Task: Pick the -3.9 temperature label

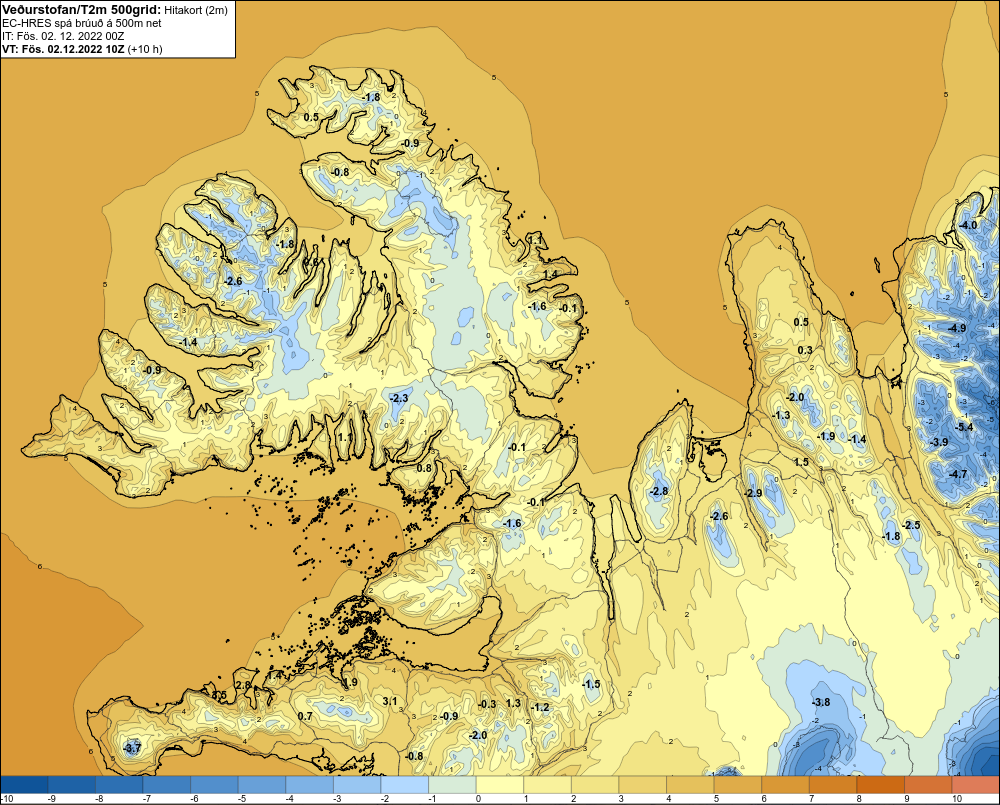Action: 939,441
